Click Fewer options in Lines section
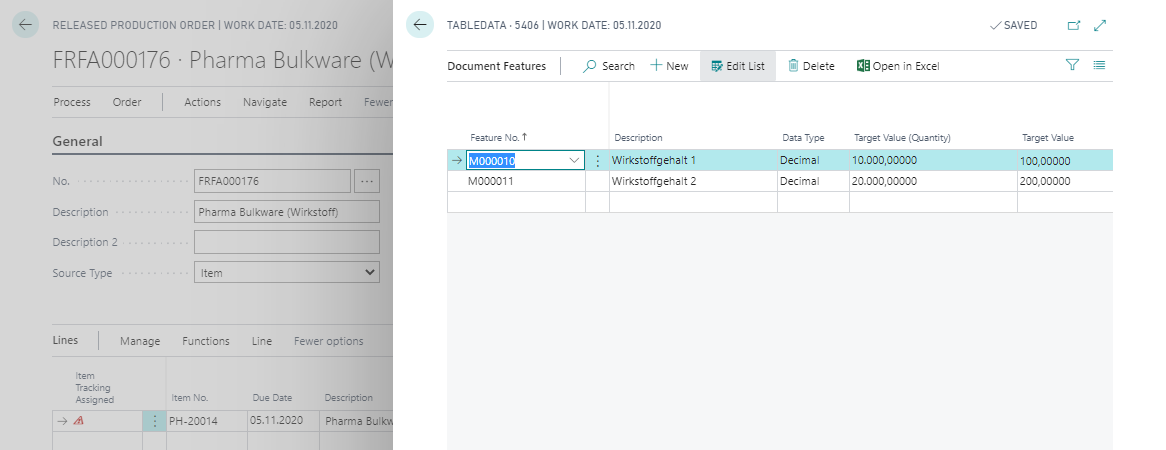The image size is (1166, 450). (329, 341)
